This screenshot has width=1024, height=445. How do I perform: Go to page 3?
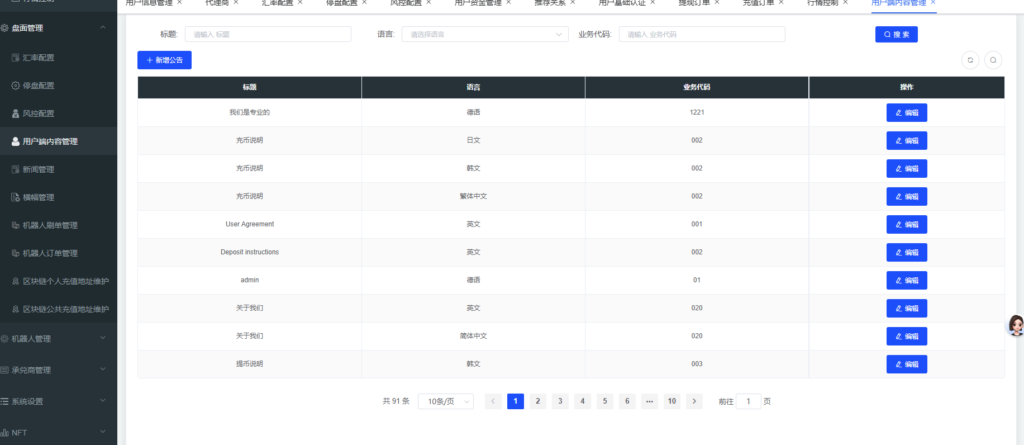tap(560, 401)
